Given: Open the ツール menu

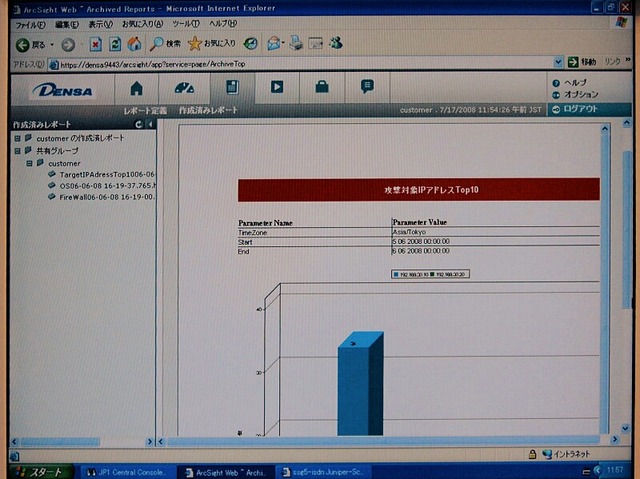Looking at the screenshot, I should tap(186, 24).
